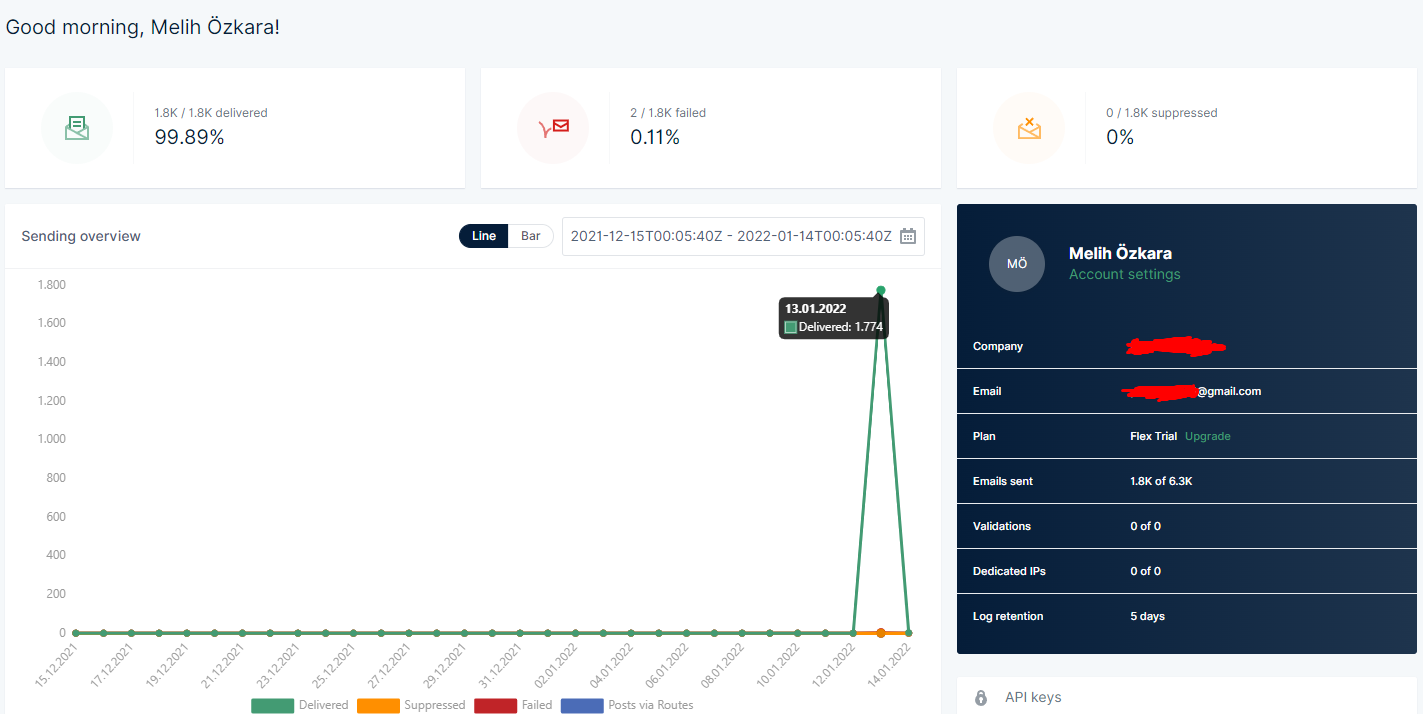Click the MÖ avatar circle
This screenshot has width=1423, height=714.
1017,264
